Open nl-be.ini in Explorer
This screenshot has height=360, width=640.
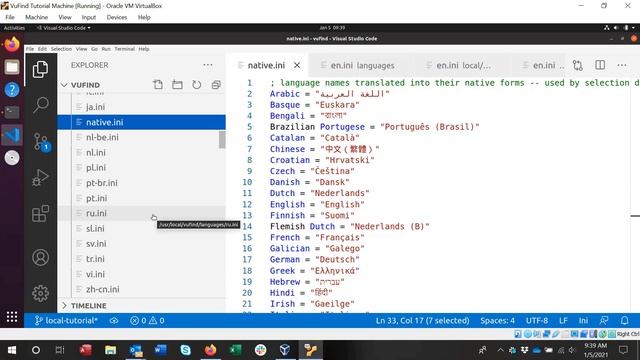pos(141,137)
